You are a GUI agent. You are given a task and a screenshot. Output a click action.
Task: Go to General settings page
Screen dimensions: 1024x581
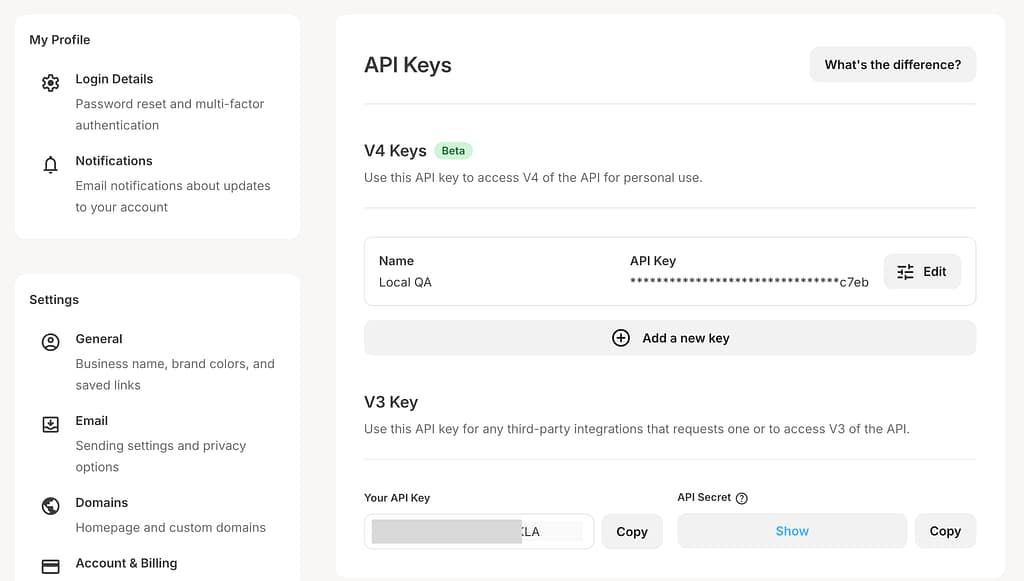pyautogui.click(x=99, y=339)
